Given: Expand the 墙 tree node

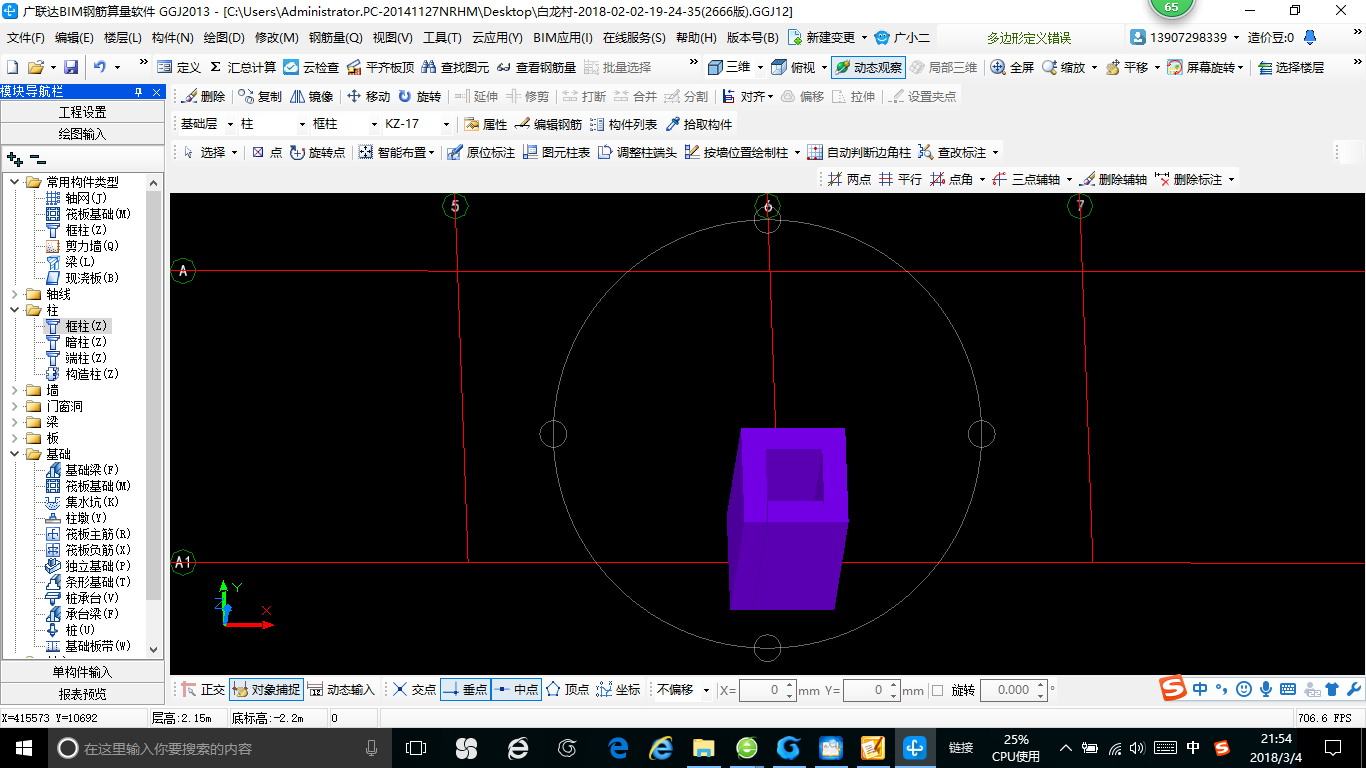Looking at the screenshot, I should (14, 390).
